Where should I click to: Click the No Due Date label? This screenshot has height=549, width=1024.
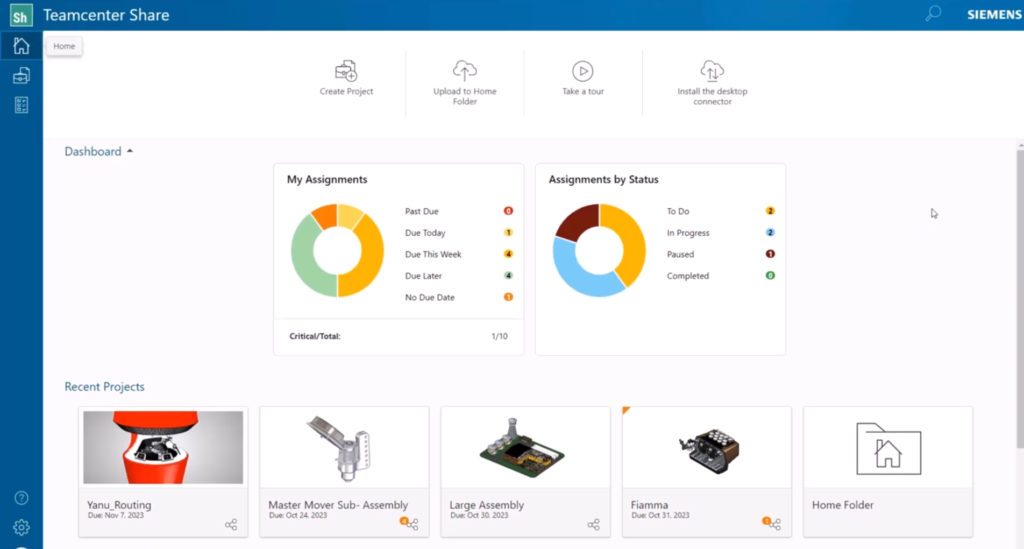click(x=430, y=297)
